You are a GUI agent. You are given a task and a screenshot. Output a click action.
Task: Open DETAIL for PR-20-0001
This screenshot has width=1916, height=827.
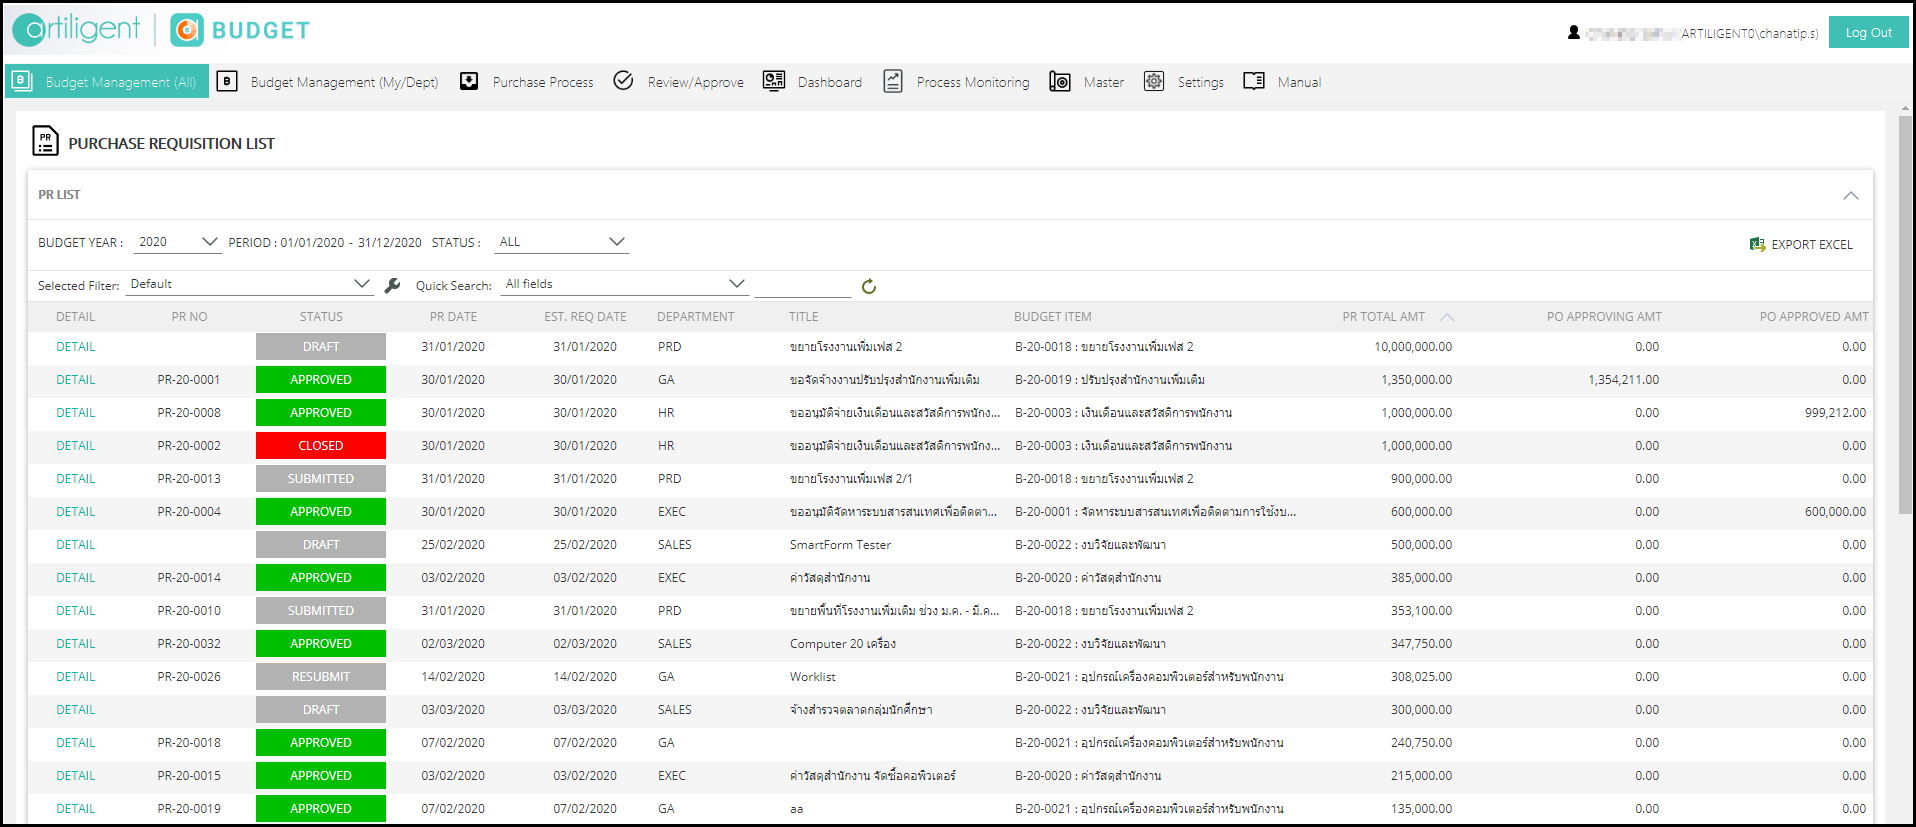(x=76, y=380)
